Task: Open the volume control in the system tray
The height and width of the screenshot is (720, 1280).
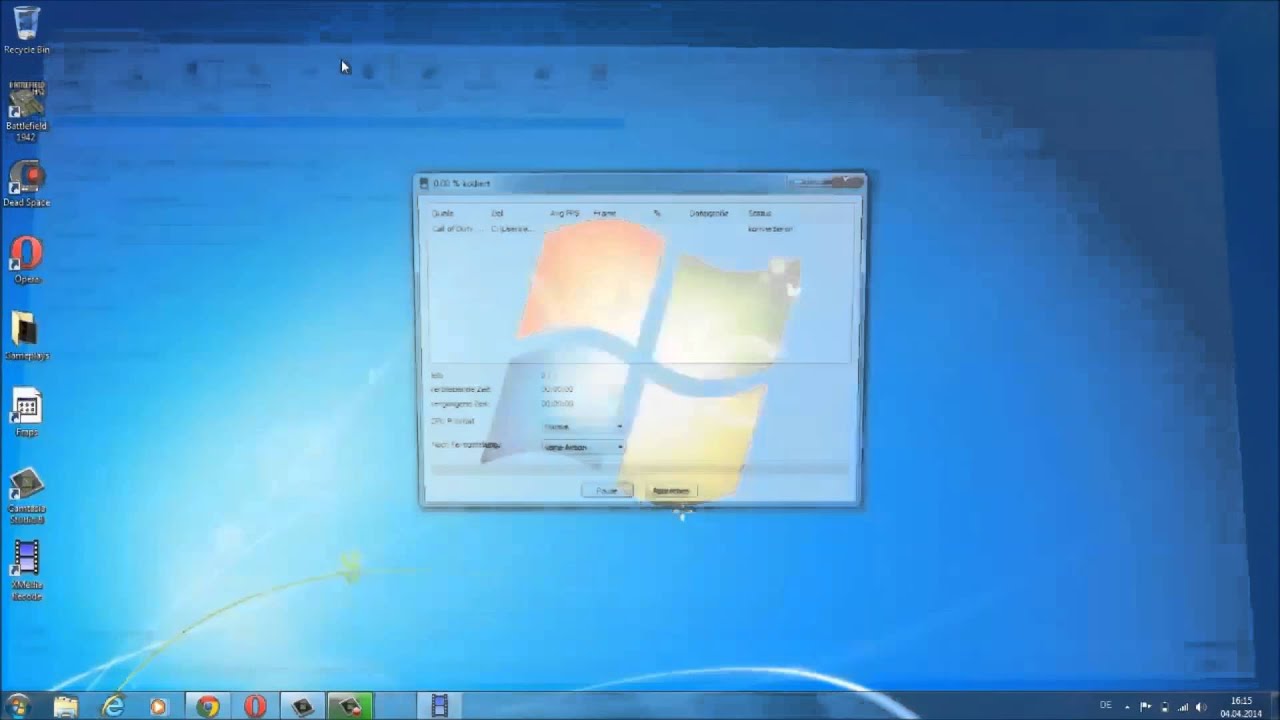Action: [1201, 706]
